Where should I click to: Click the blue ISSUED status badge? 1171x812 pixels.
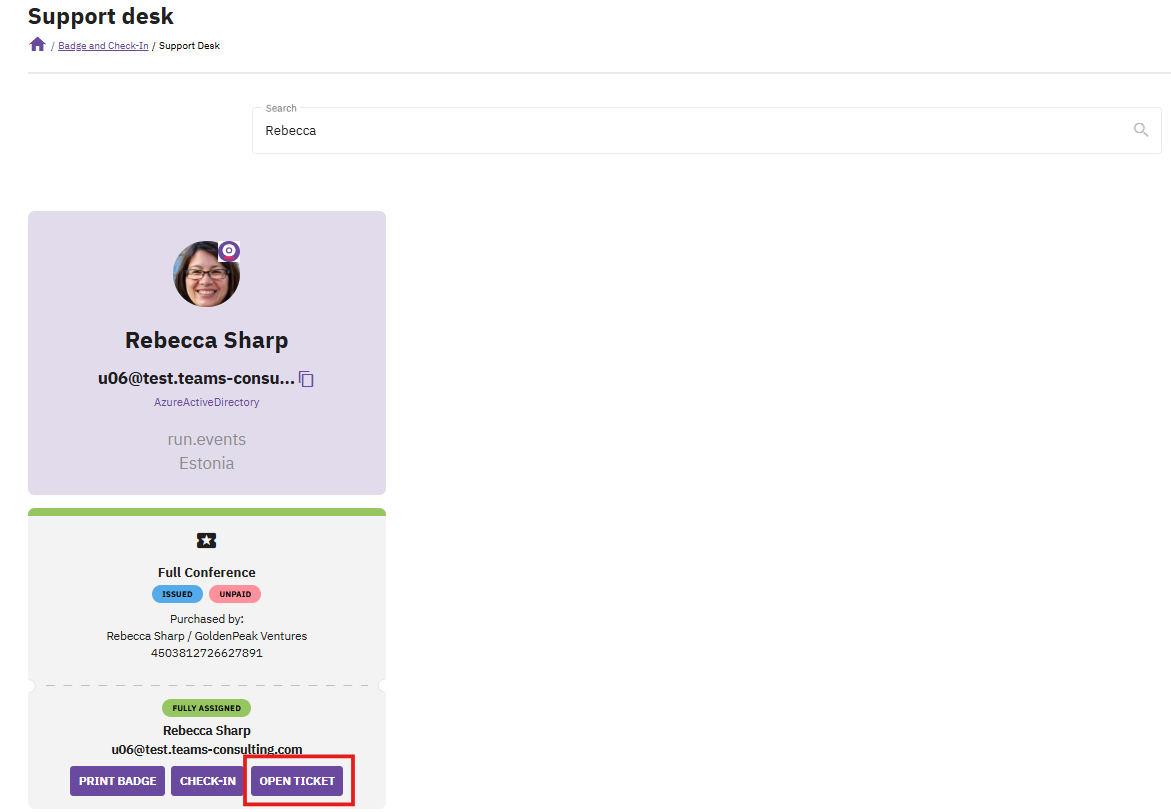pos(177,594)
